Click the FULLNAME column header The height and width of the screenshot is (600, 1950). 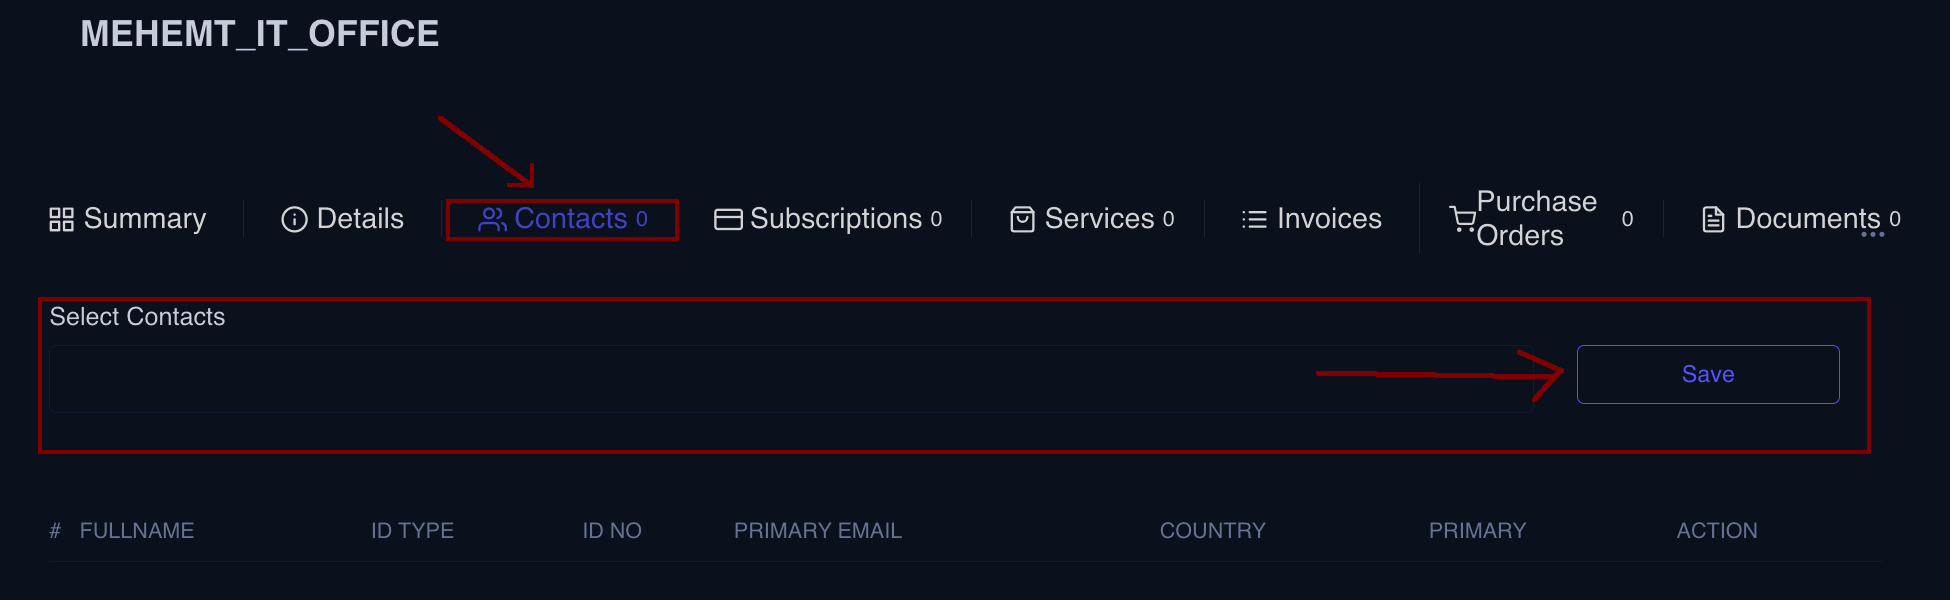pos(137,531)
